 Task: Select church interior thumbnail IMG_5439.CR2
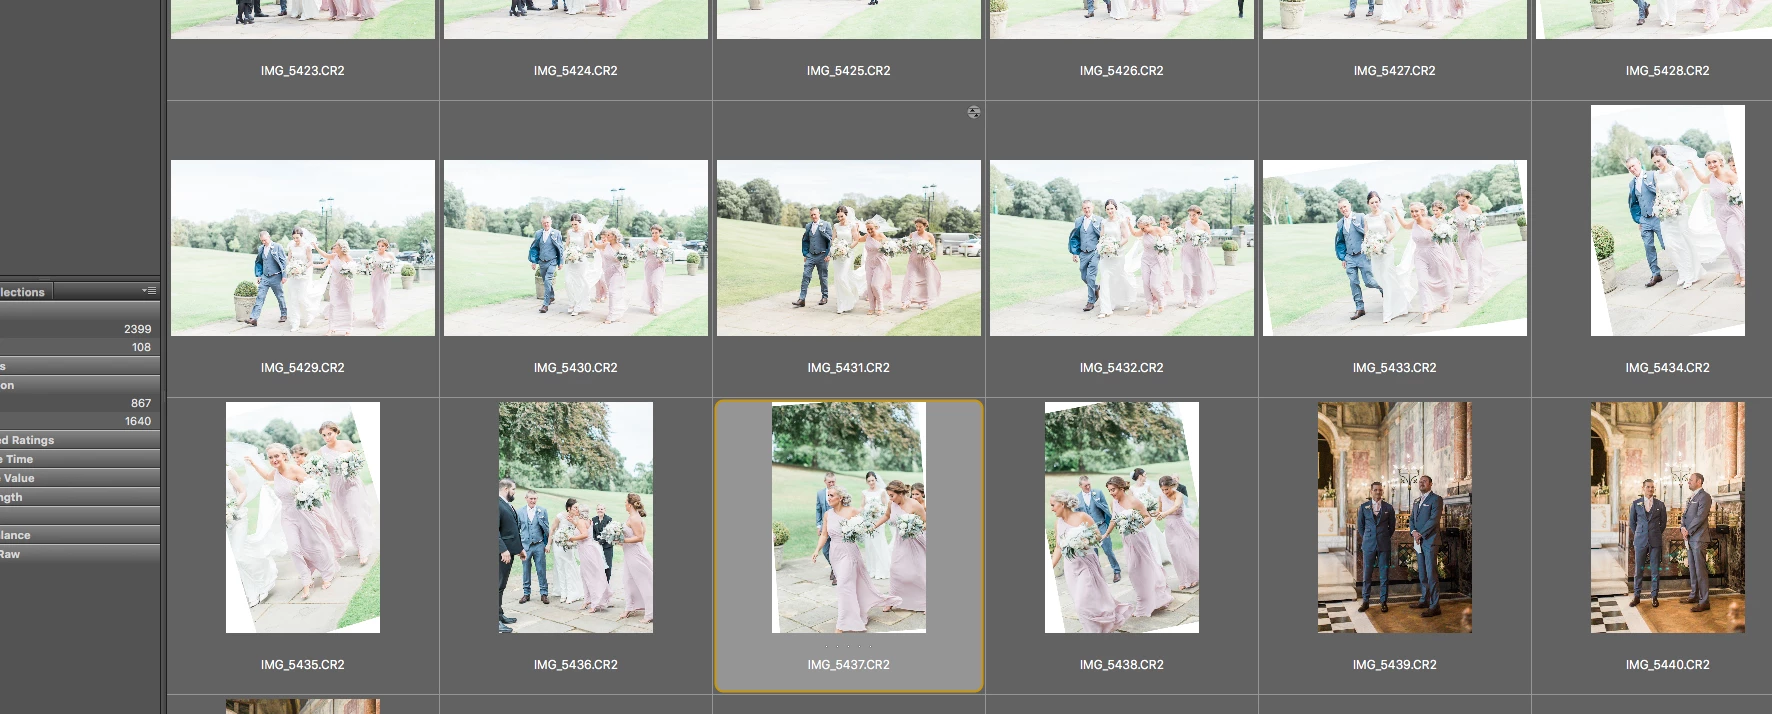pos(1395,517)
